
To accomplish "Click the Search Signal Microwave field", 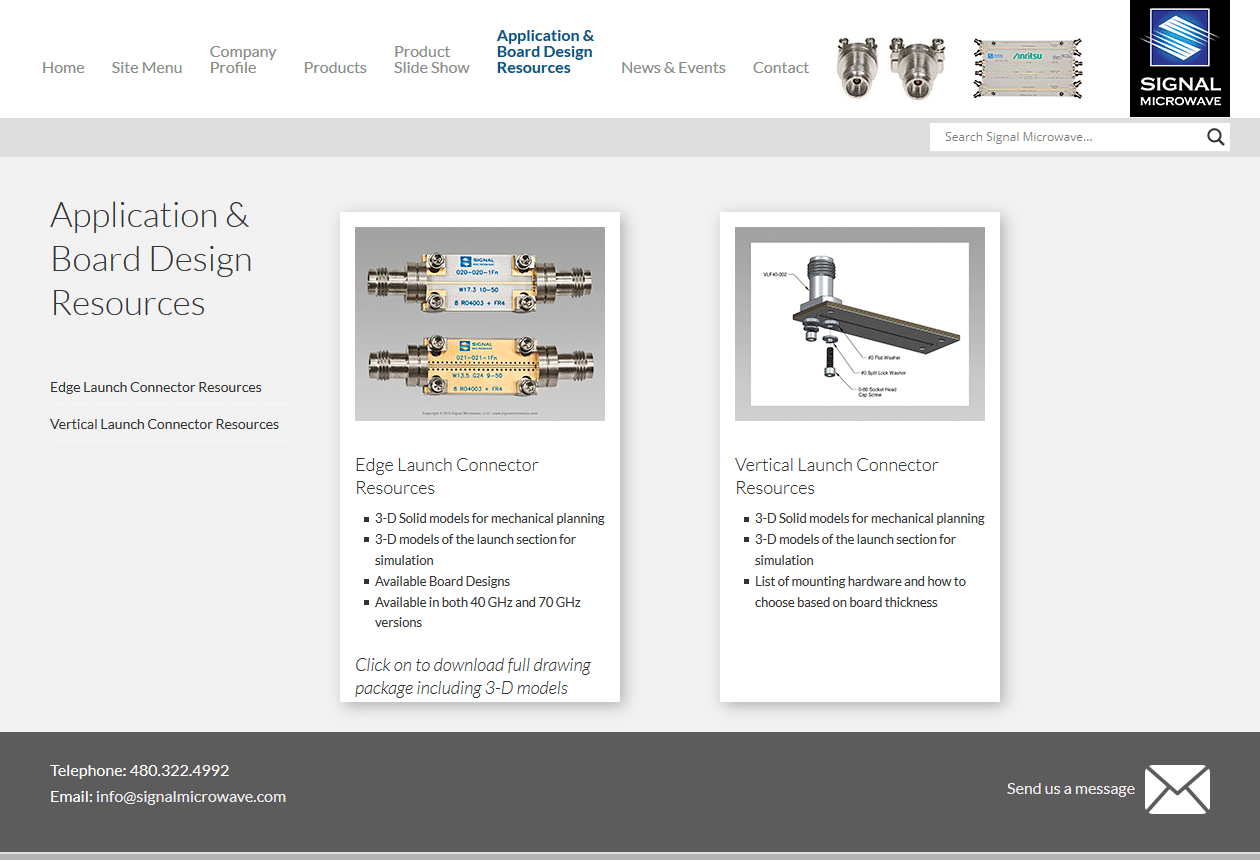I will (1065, 138).
